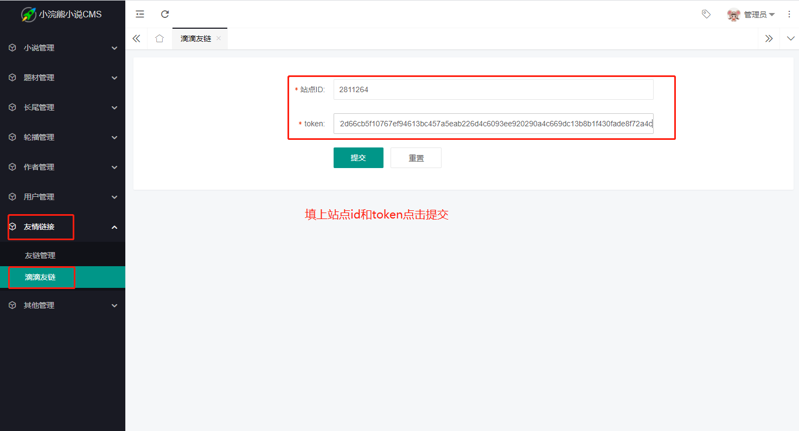Open the 友链管理 submenu item

(x=63, y=255)
